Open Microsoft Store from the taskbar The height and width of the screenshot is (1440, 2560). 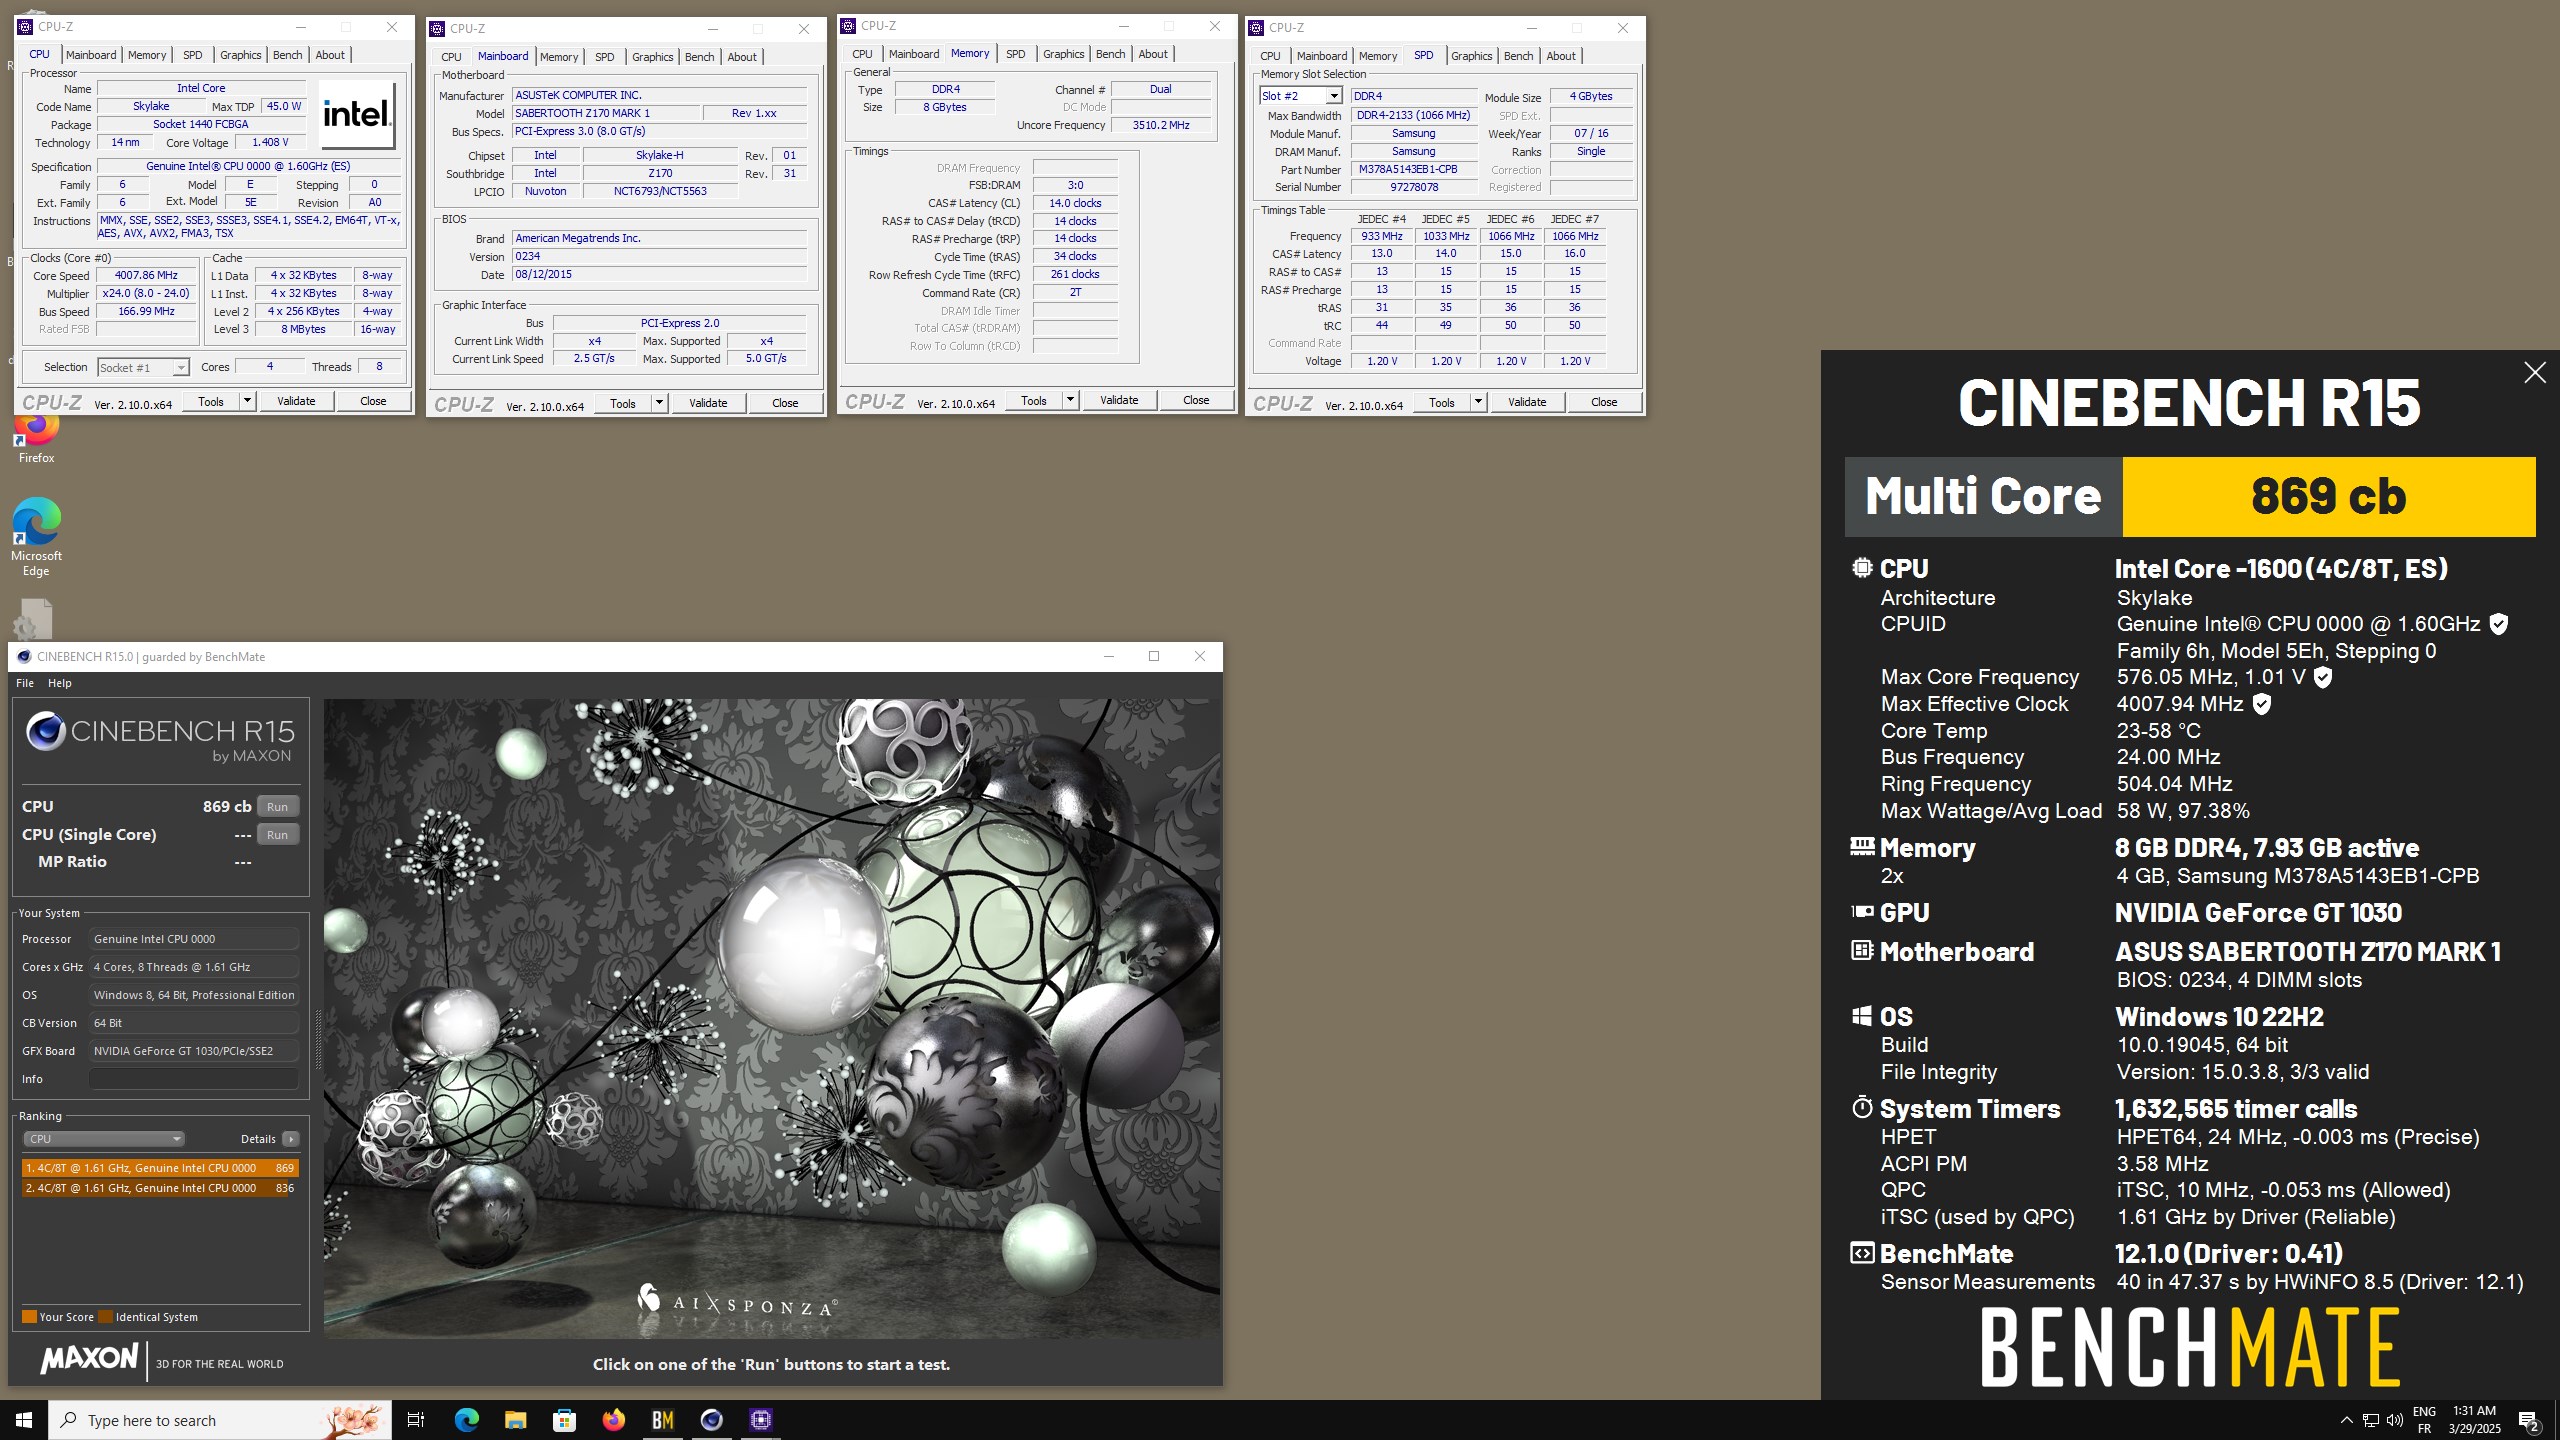(564, 1420)
